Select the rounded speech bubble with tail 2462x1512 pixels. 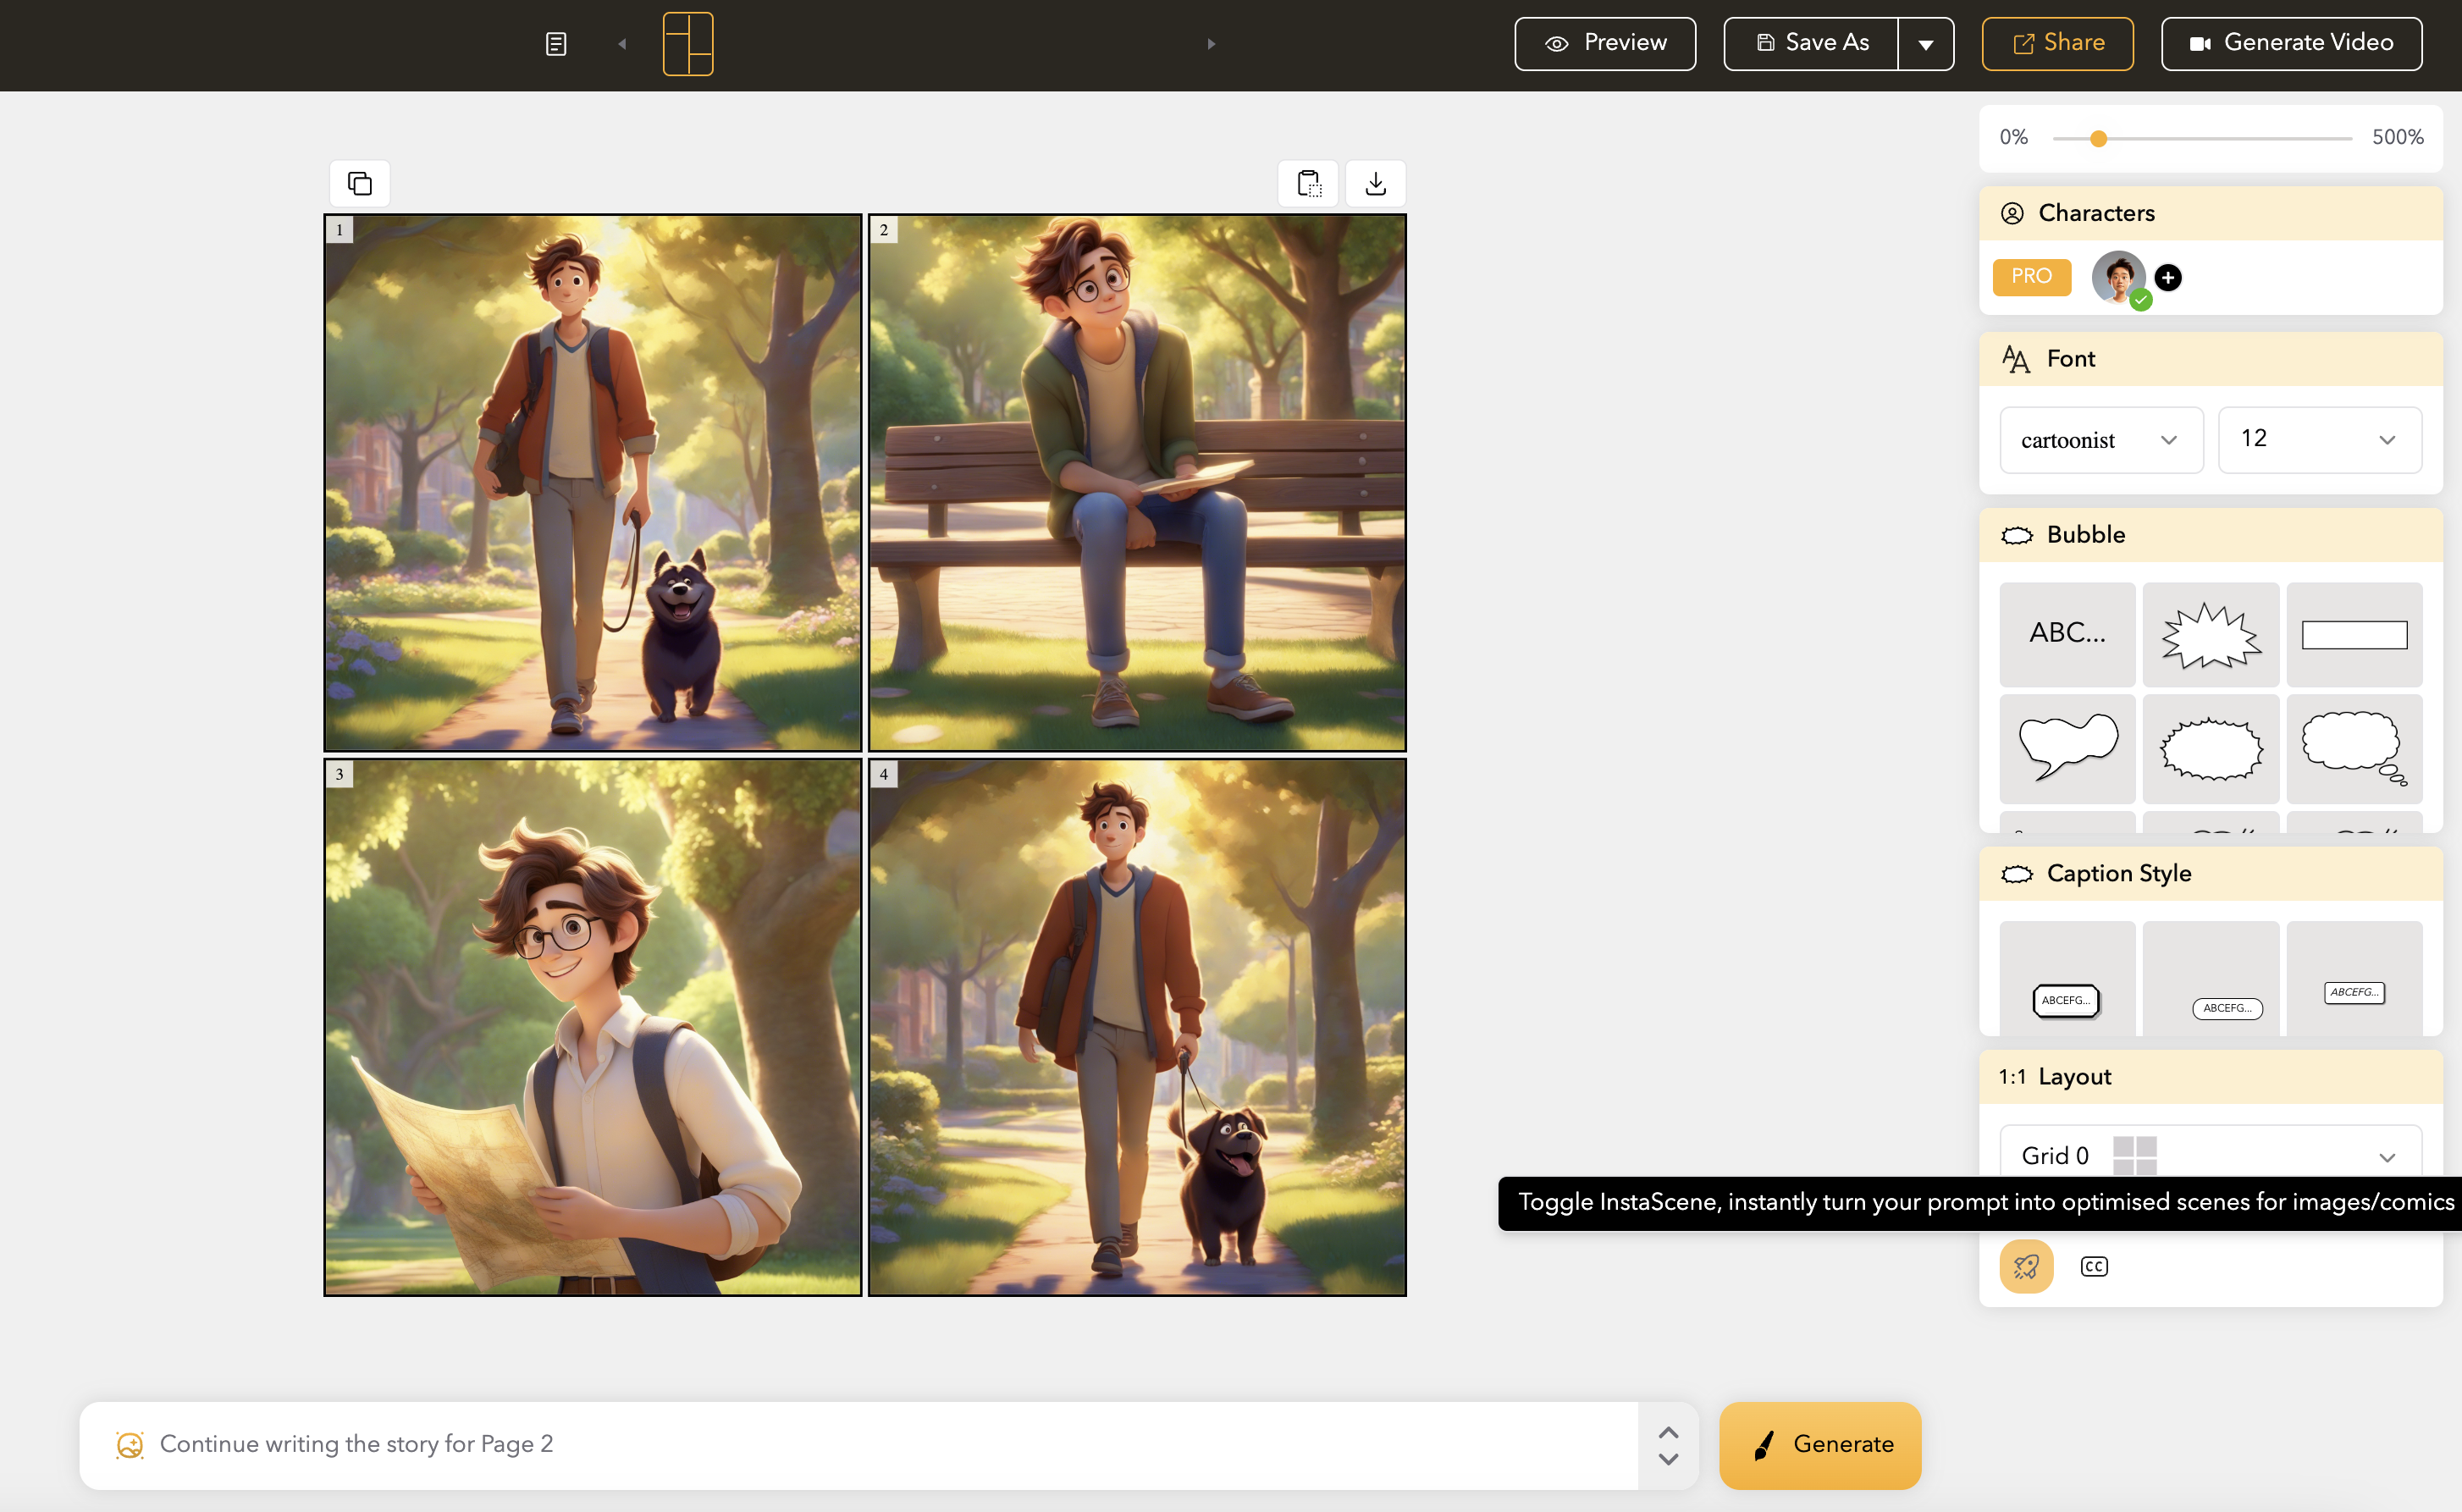click(2067, 748)
